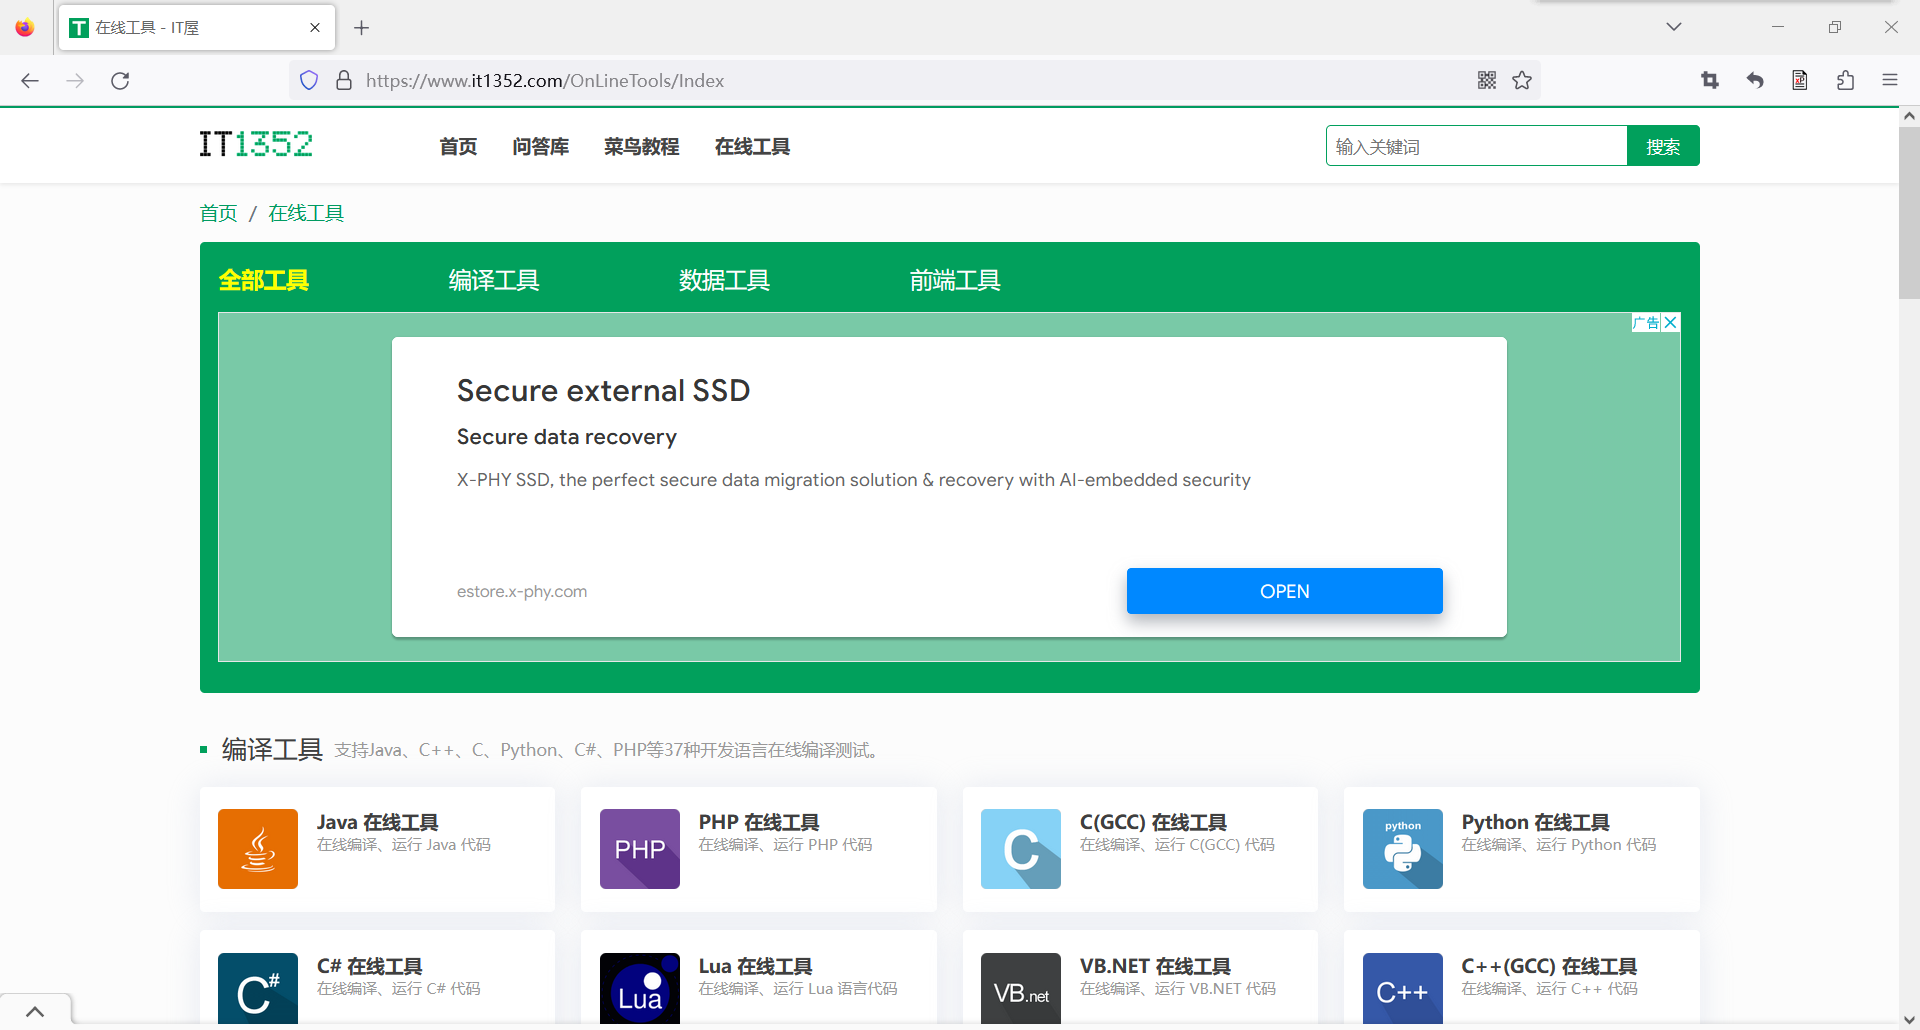
Task: Click the green 搜索 button
Action: coord(1663,146)
